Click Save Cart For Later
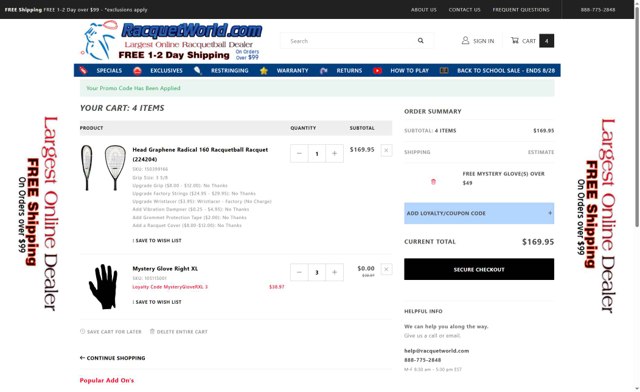 click(114, 332)
